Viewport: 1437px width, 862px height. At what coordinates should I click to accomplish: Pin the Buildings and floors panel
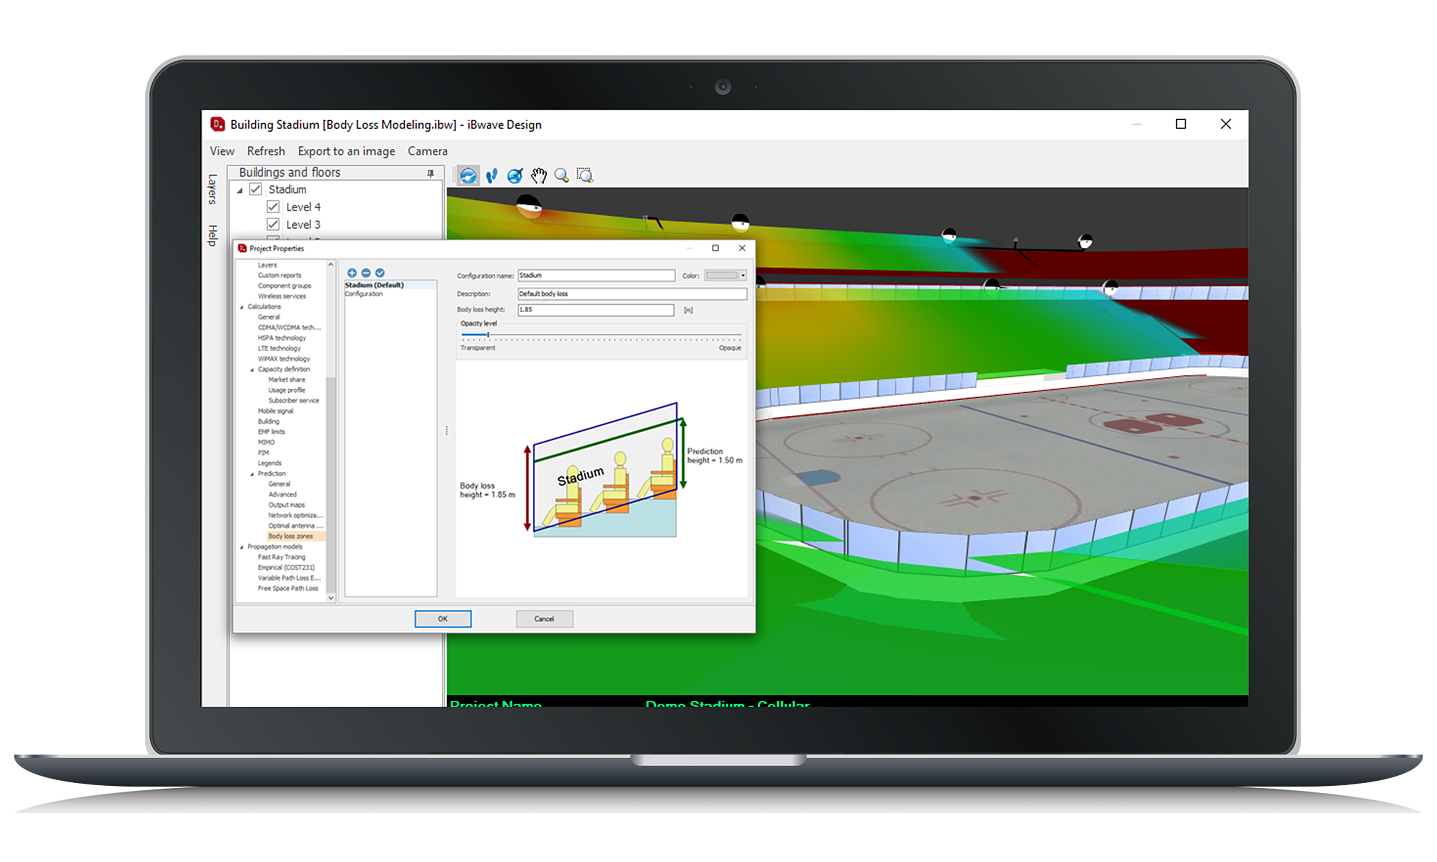431,173
